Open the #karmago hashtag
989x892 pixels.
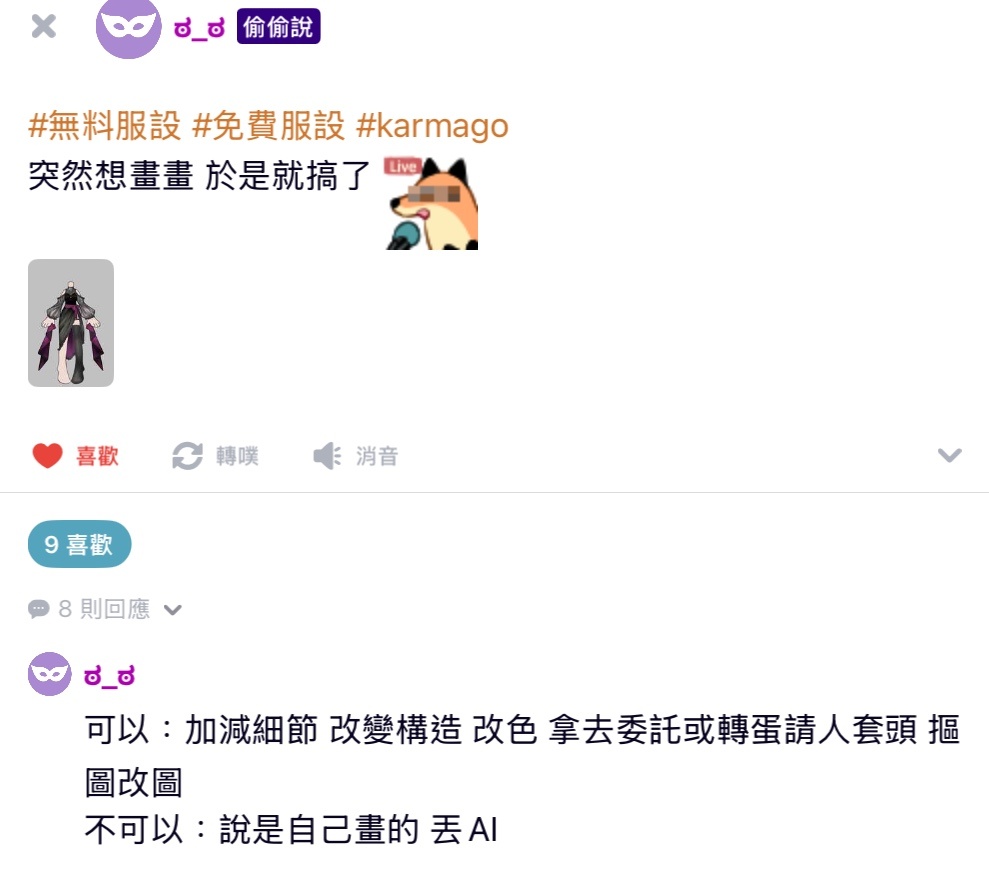[x=432, y=127]
